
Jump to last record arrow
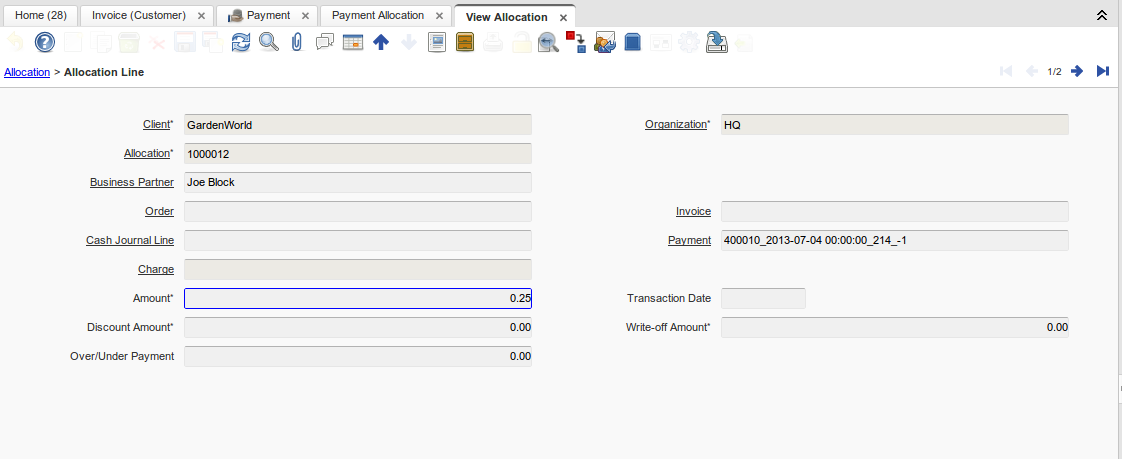pyautogui.click(x=1102, y=71)
